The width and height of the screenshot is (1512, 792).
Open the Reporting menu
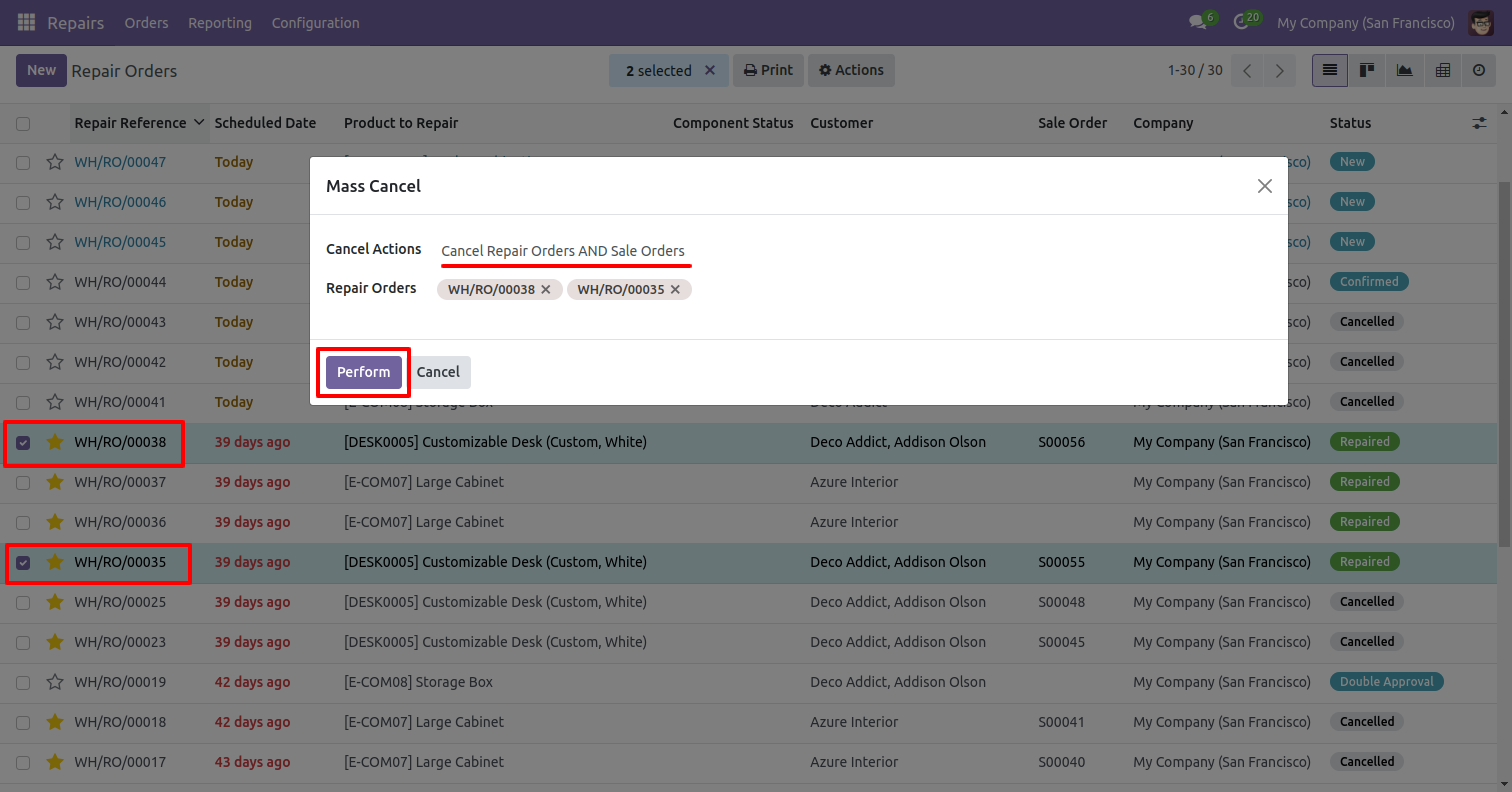pos(220,23)
